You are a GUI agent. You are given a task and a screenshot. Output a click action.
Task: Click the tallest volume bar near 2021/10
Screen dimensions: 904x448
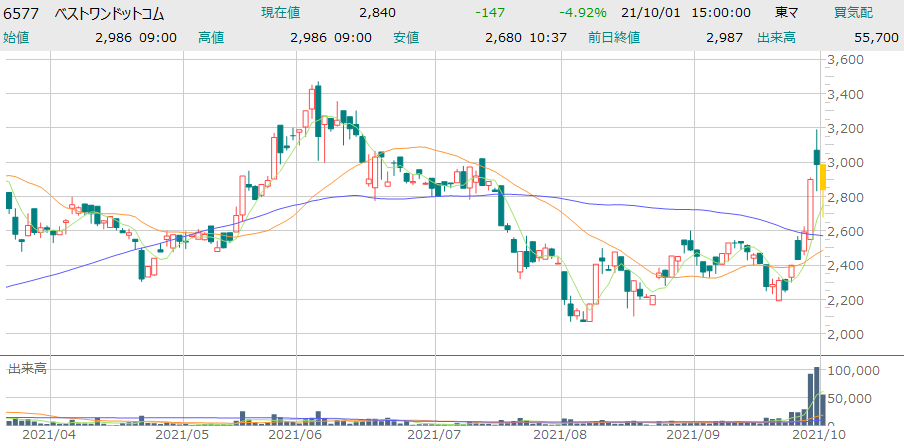(817, 400)
